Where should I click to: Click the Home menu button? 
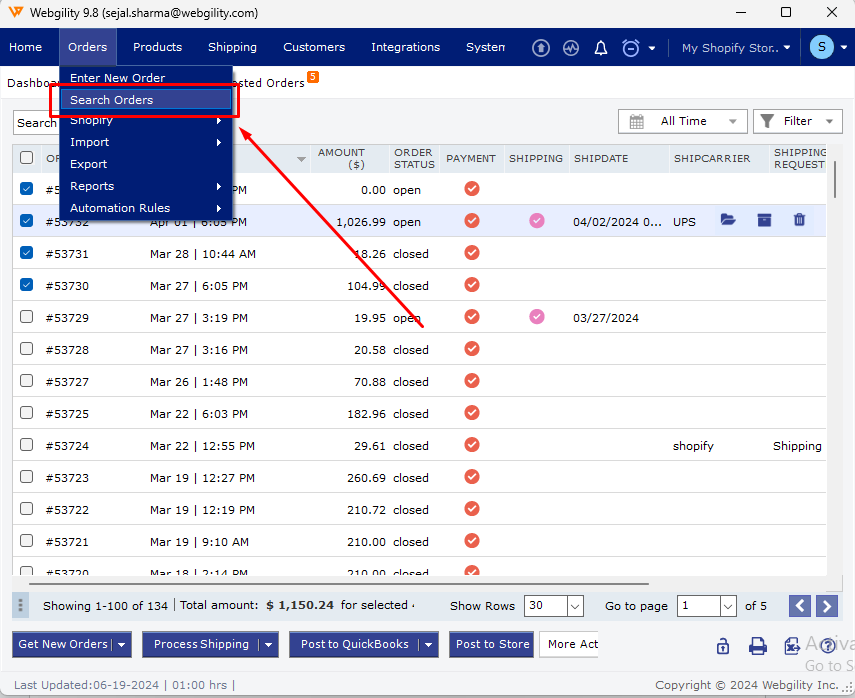(x=25, y=47)
